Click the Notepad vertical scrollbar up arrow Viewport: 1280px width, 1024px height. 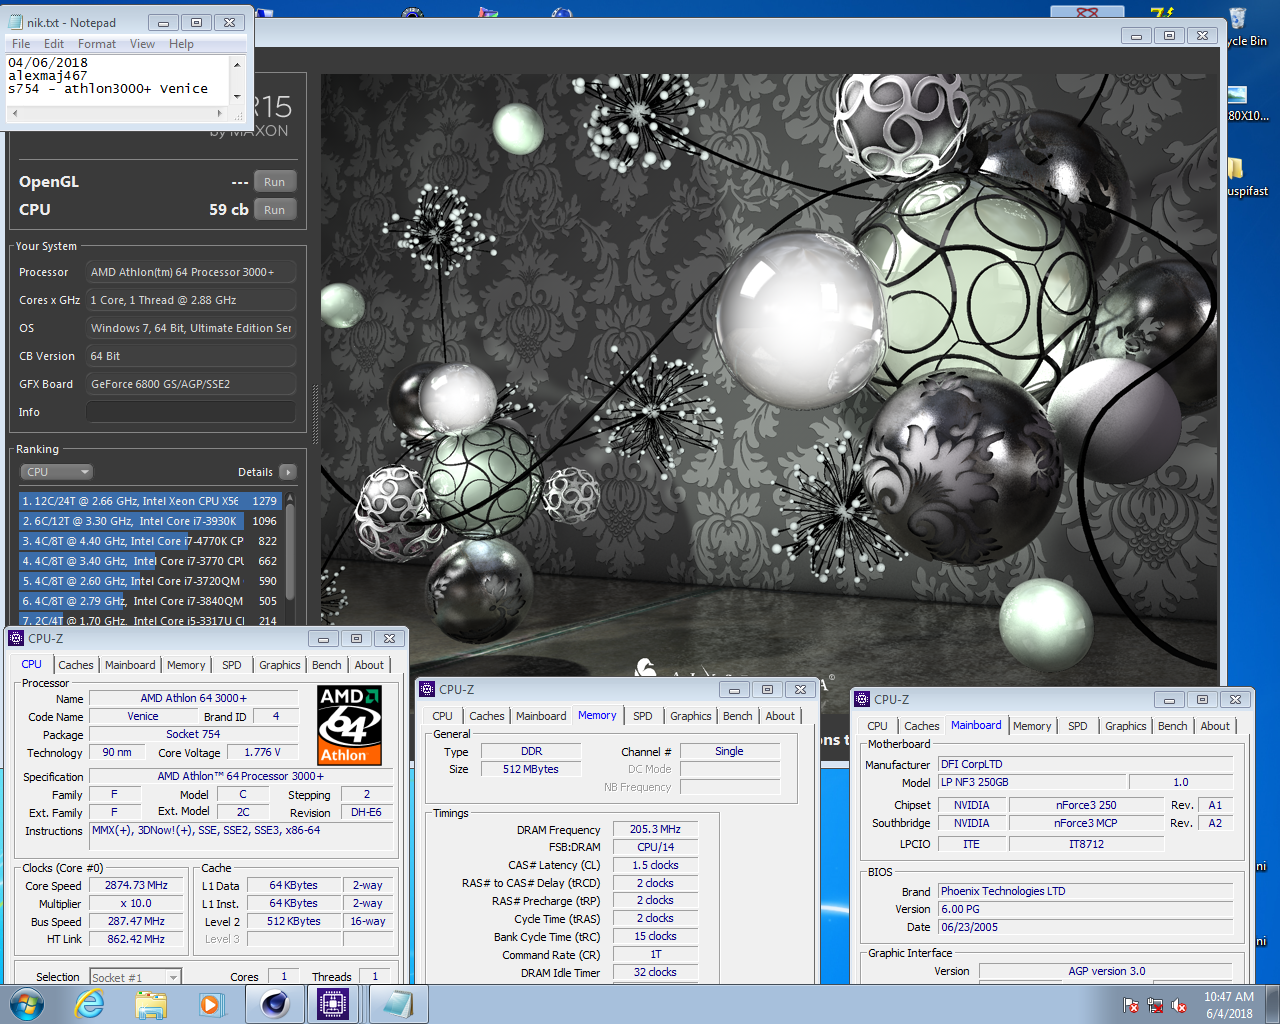point(237,64)
